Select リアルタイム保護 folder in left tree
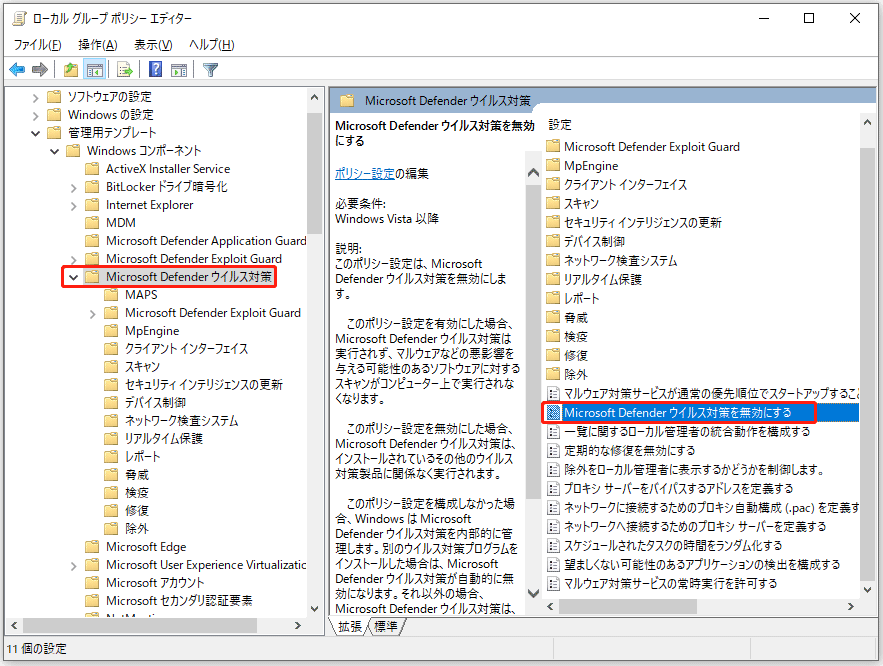 pyautogui.click(x=164, y=439)
